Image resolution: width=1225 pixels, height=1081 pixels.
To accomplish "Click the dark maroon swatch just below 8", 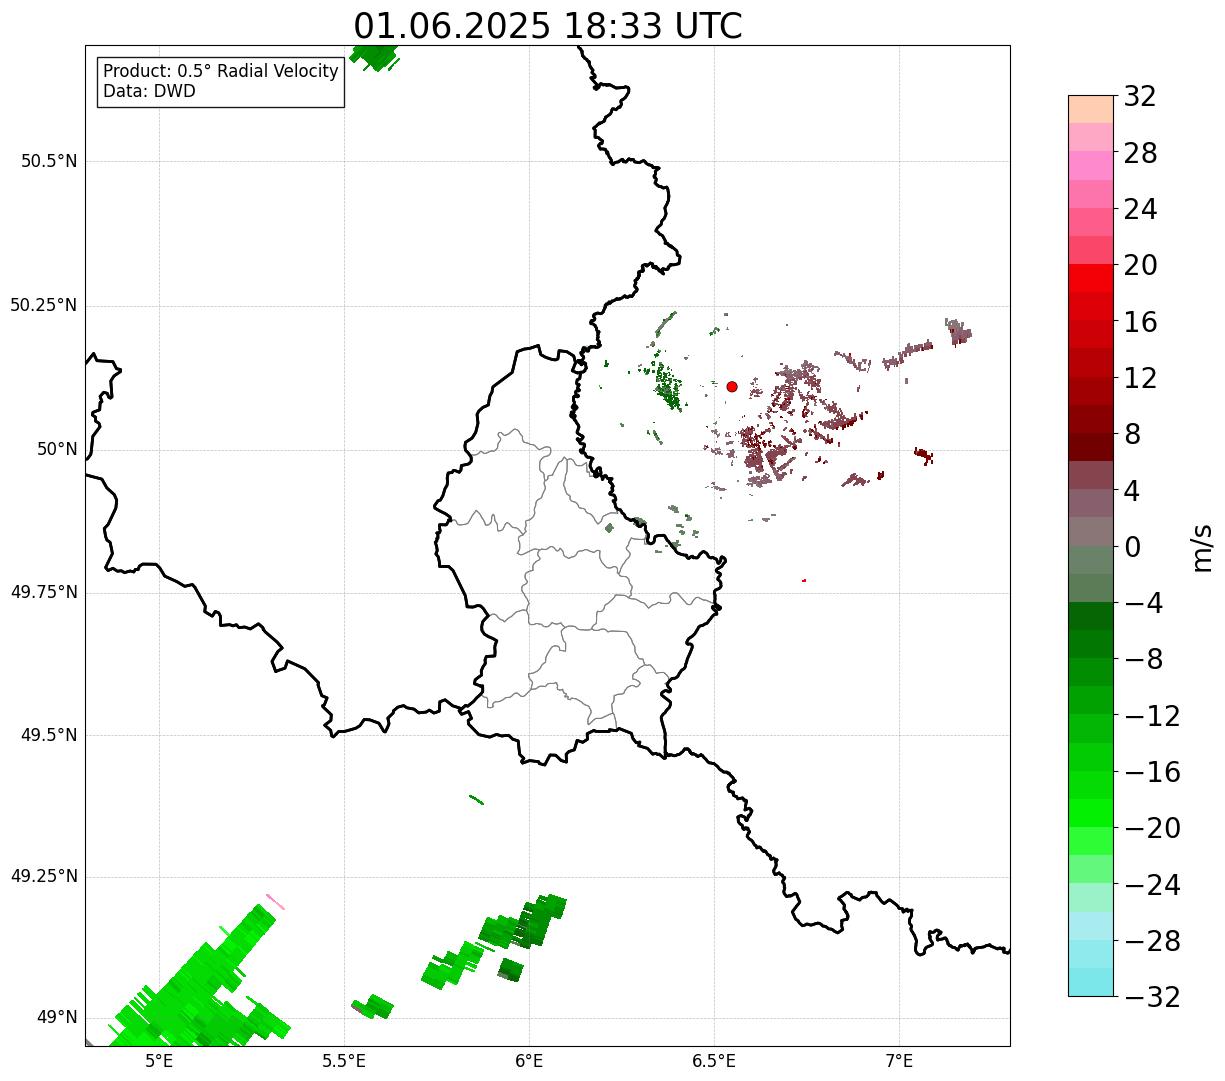I will (x=1091, y=447).
